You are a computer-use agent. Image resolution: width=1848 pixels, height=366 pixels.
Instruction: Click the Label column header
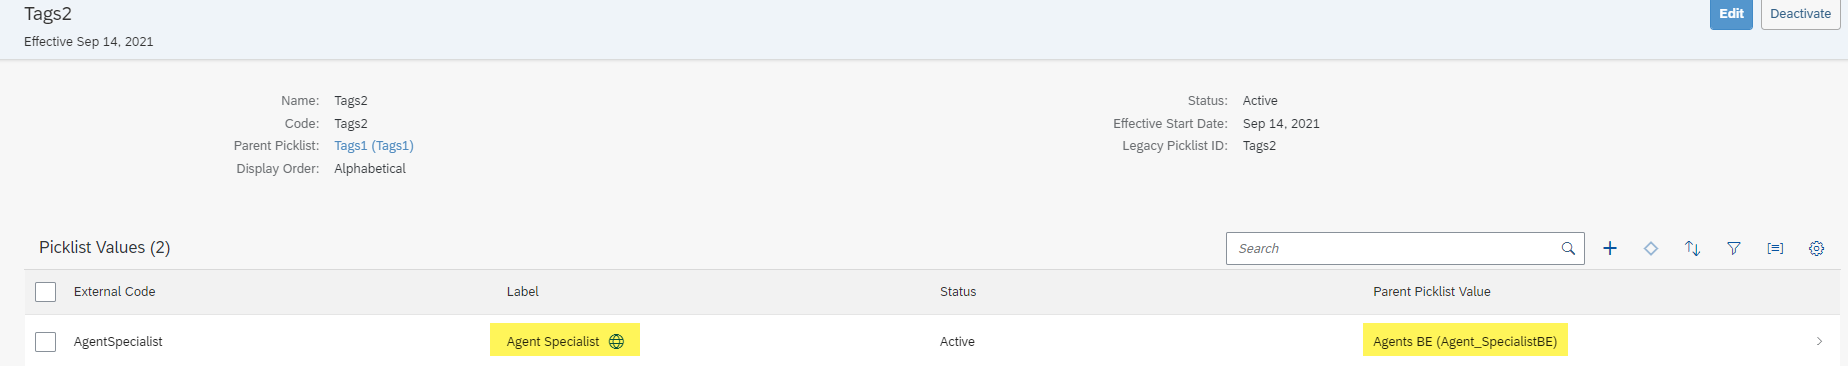pyautogui.click(x=523, y=292)
